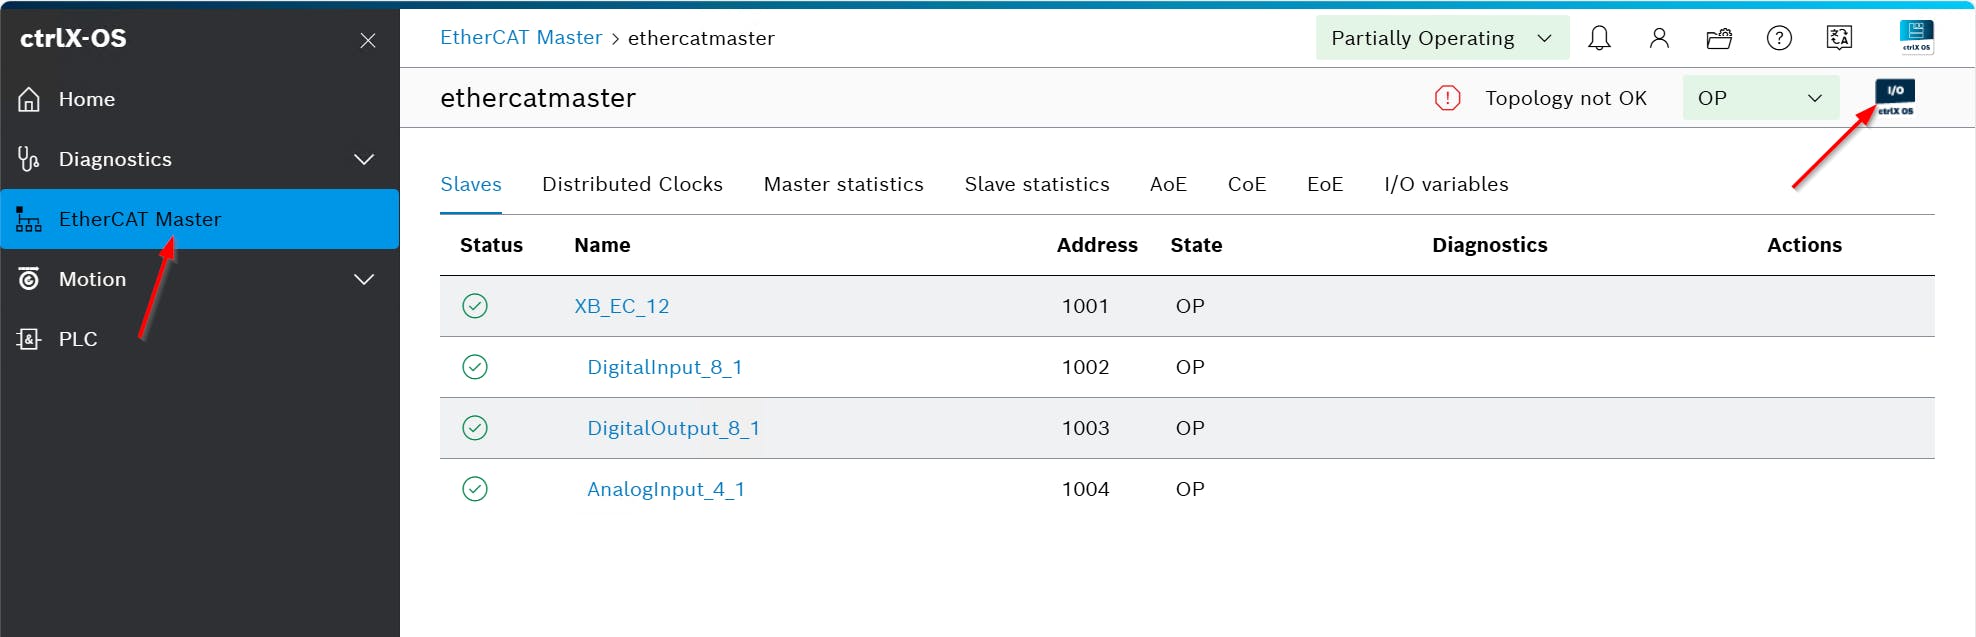Open the OP master state dropdown
Image resolution: width=1976 pixels, height=637 pixels.
[x=1760, y=98]
